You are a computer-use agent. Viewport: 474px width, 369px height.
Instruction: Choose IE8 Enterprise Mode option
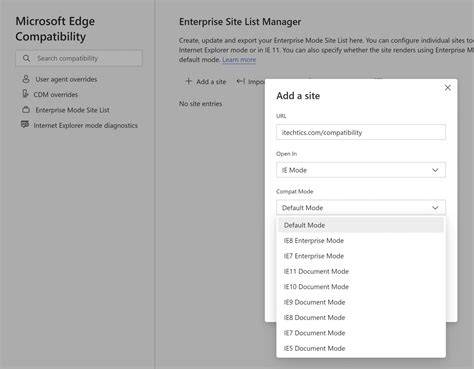361,241
